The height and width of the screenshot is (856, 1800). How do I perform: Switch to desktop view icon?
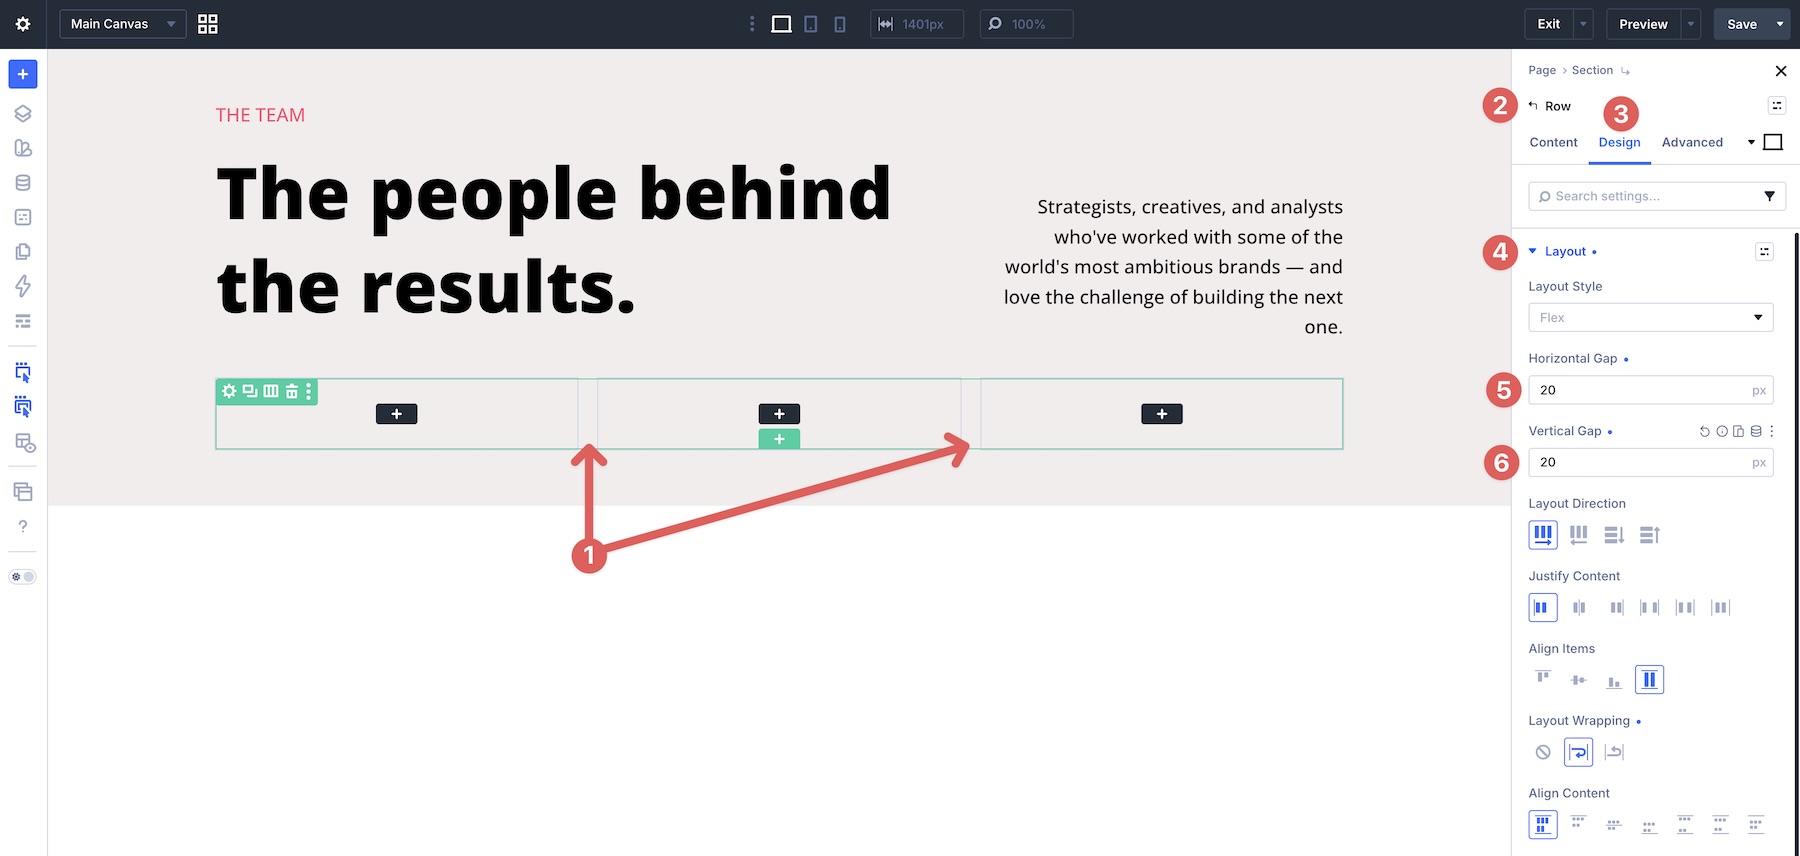click(x=782, y=24)
